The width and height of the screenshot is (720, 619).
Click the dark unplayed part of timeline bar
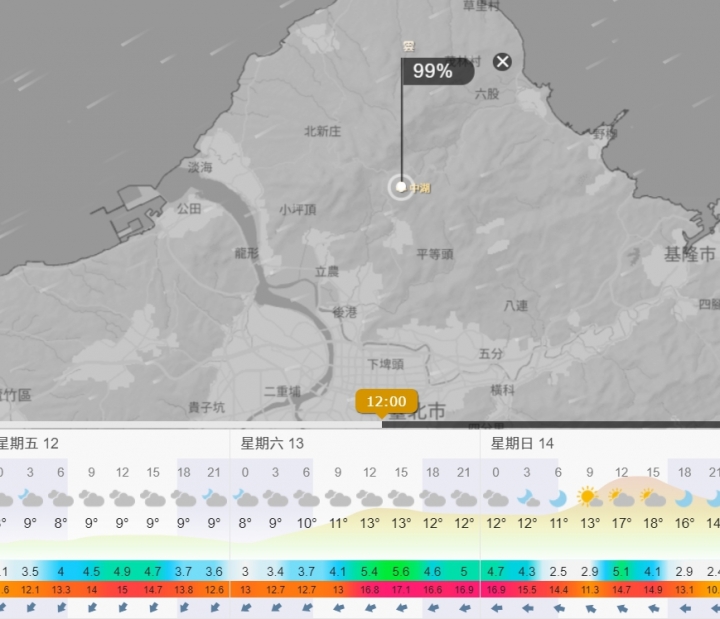(x=551, y=425)
